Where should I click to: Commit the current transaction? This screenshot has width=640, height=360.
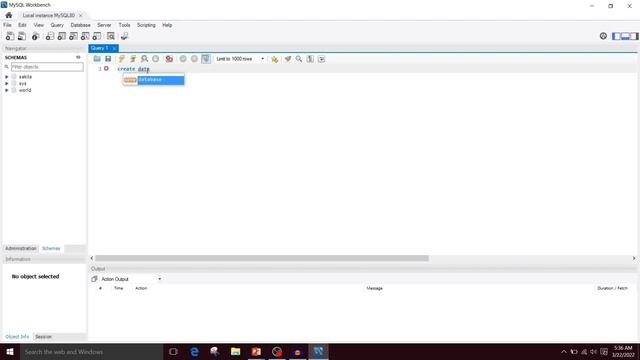(183, 59)
